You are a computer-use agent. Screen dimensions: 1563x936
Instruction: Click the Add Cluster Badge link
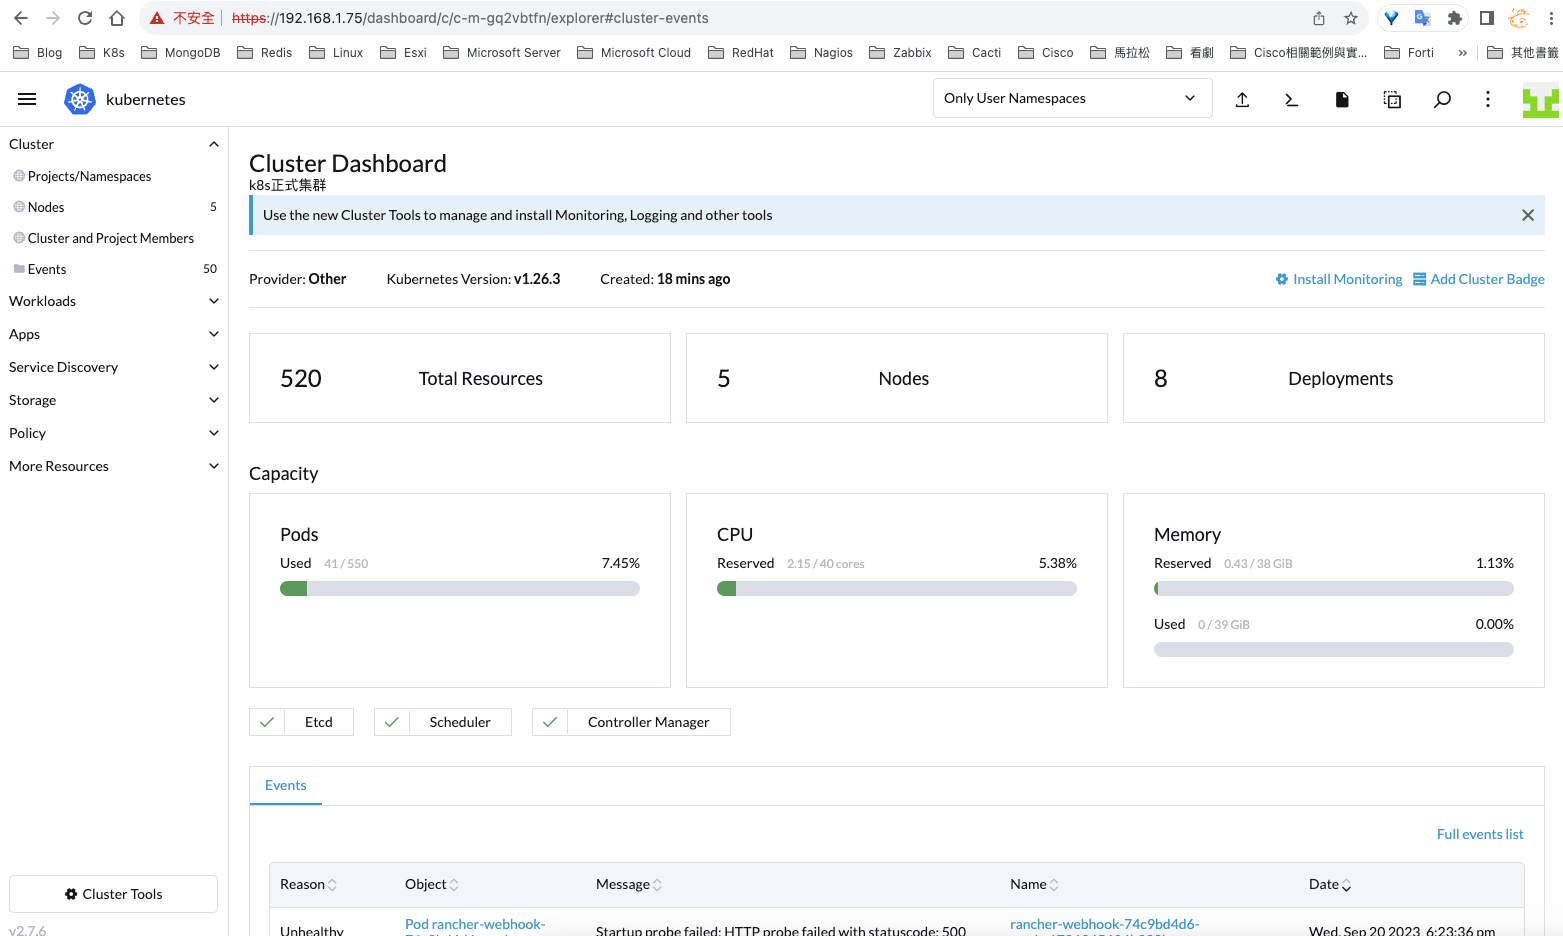[x=1479, y=279]
